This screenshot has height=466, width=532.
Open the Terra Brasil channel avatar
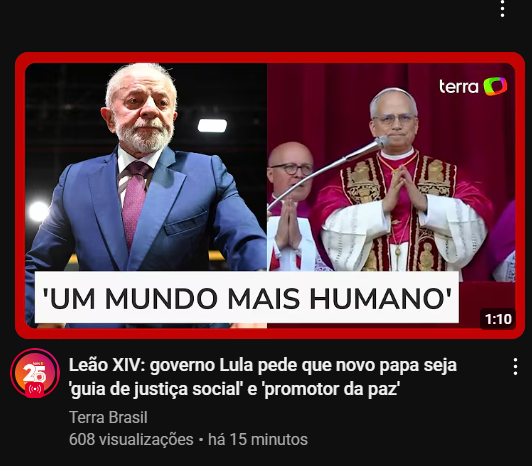click(35, 373)
